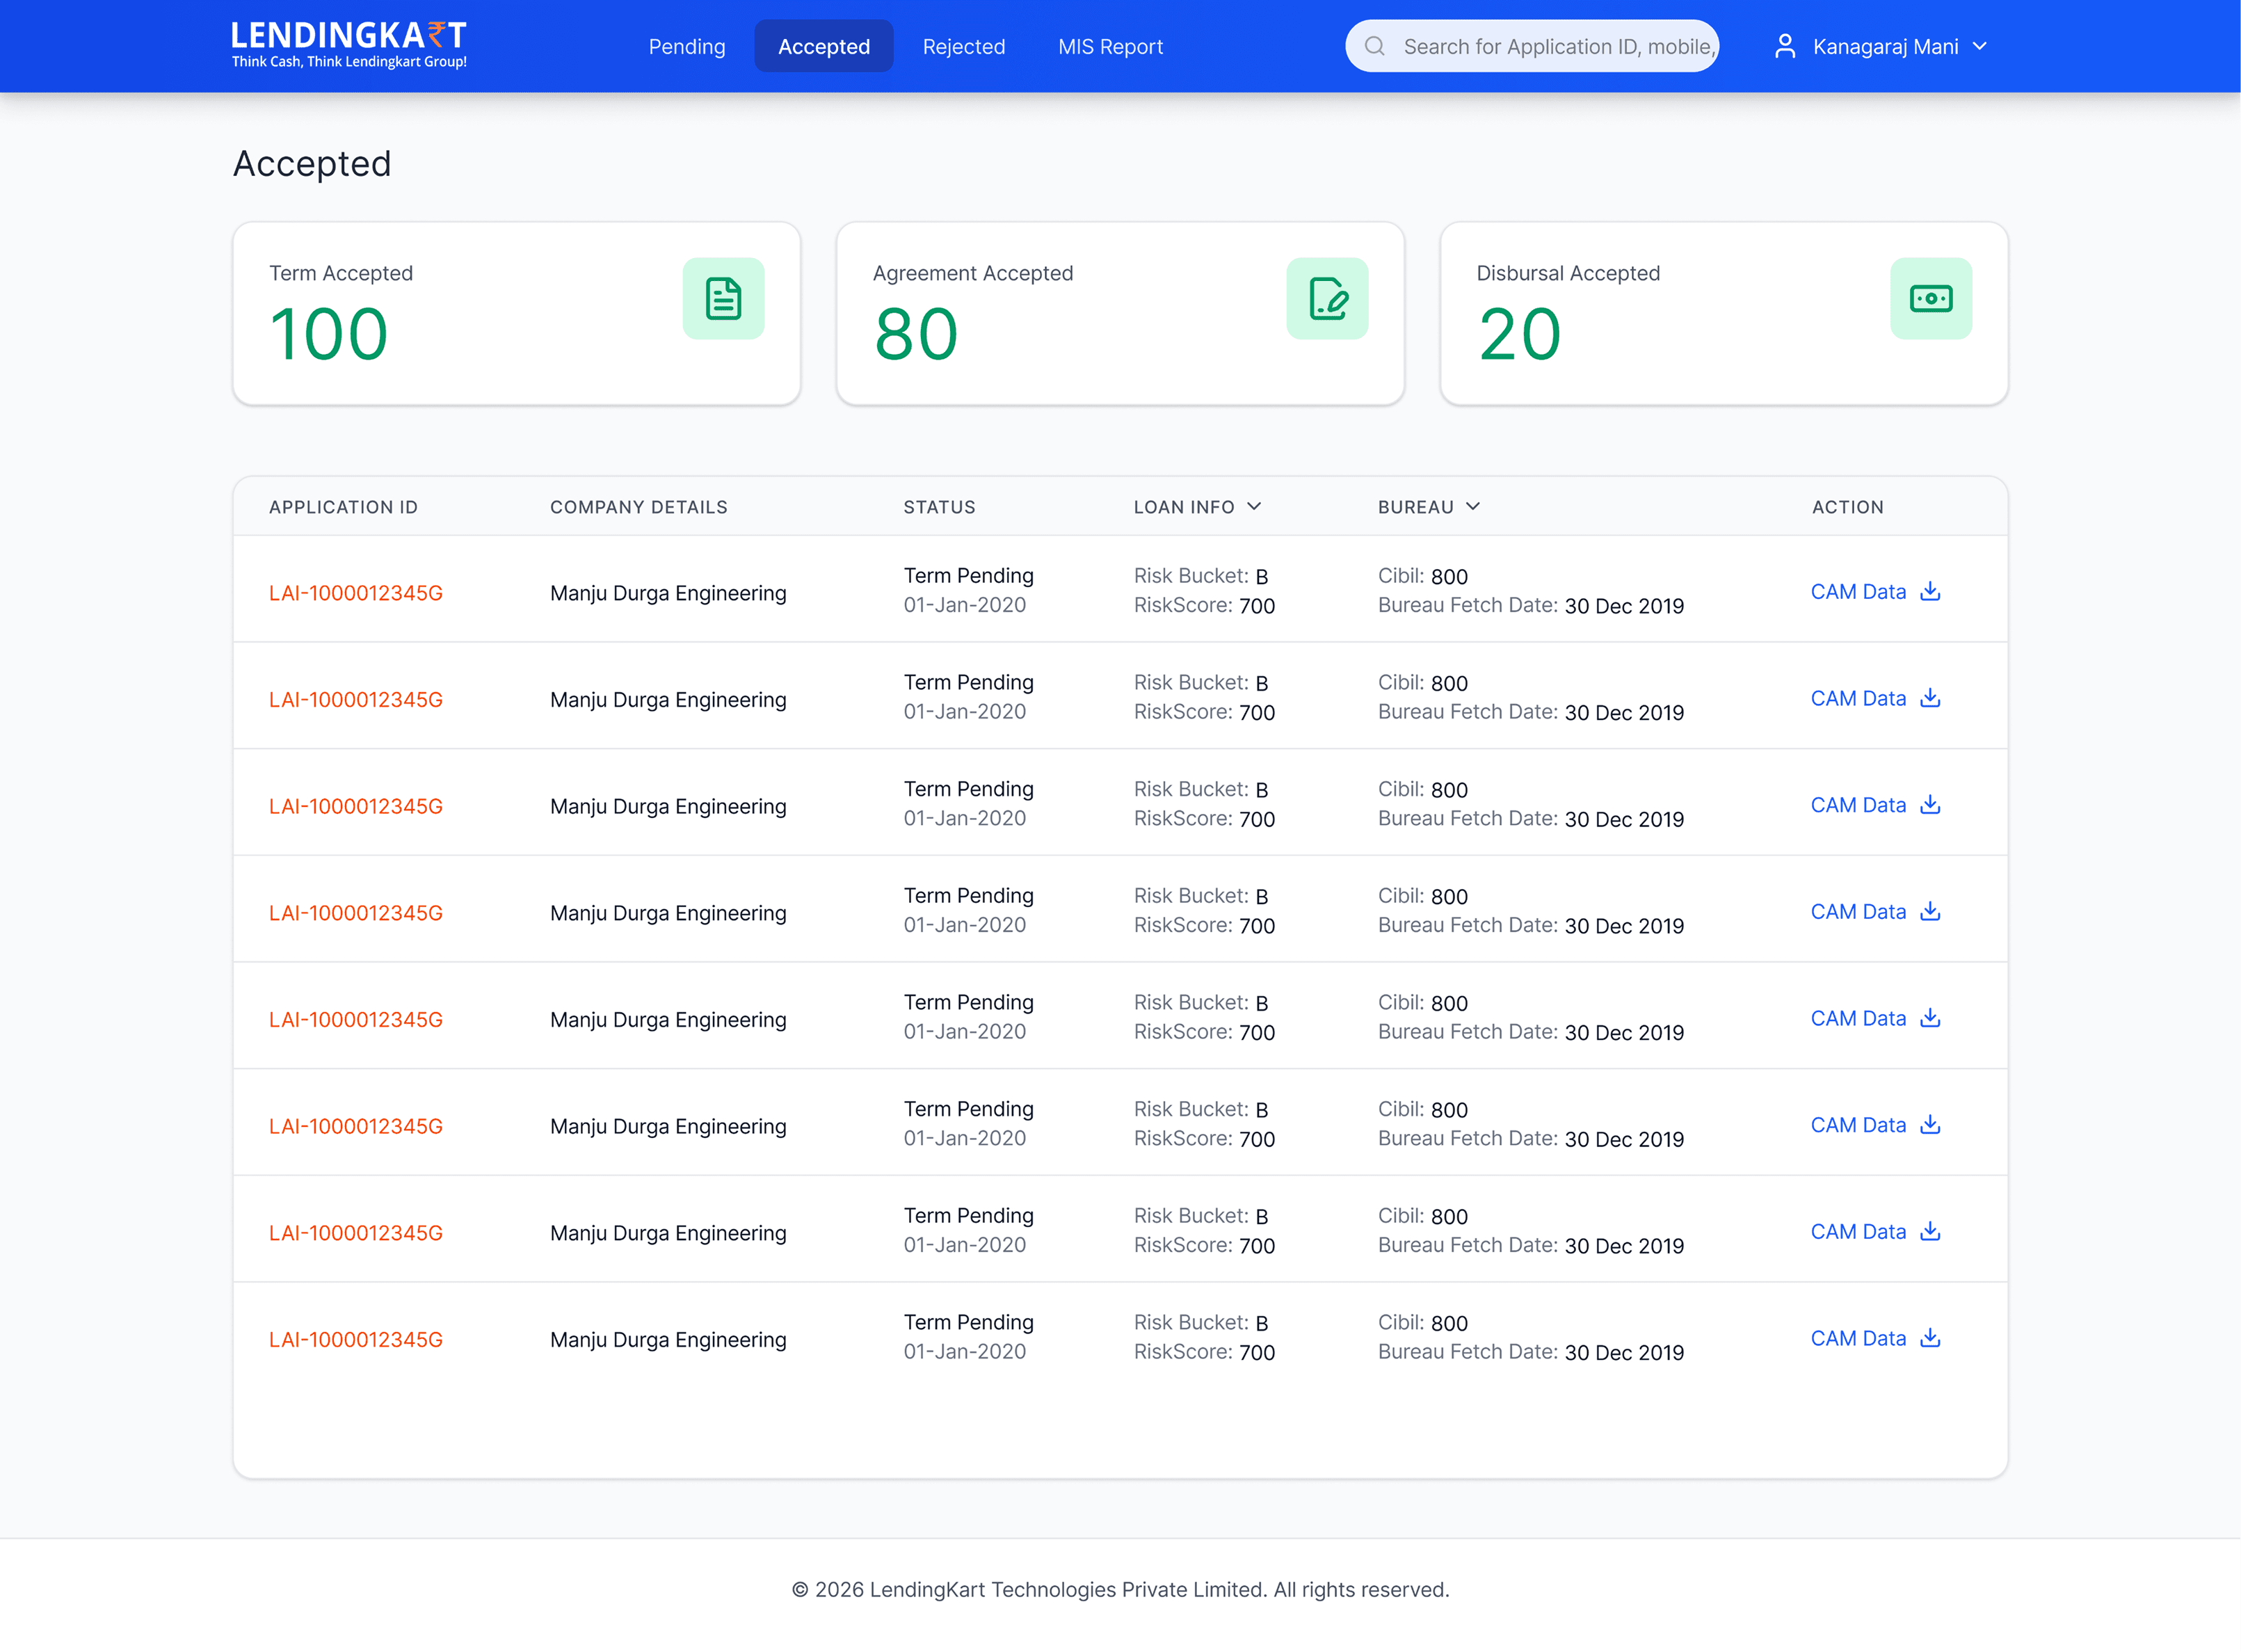Open the MIS Report tab
The height and width of the screenshot is (1652, 2241).
pyautogui.click(x=1110, y=46)
